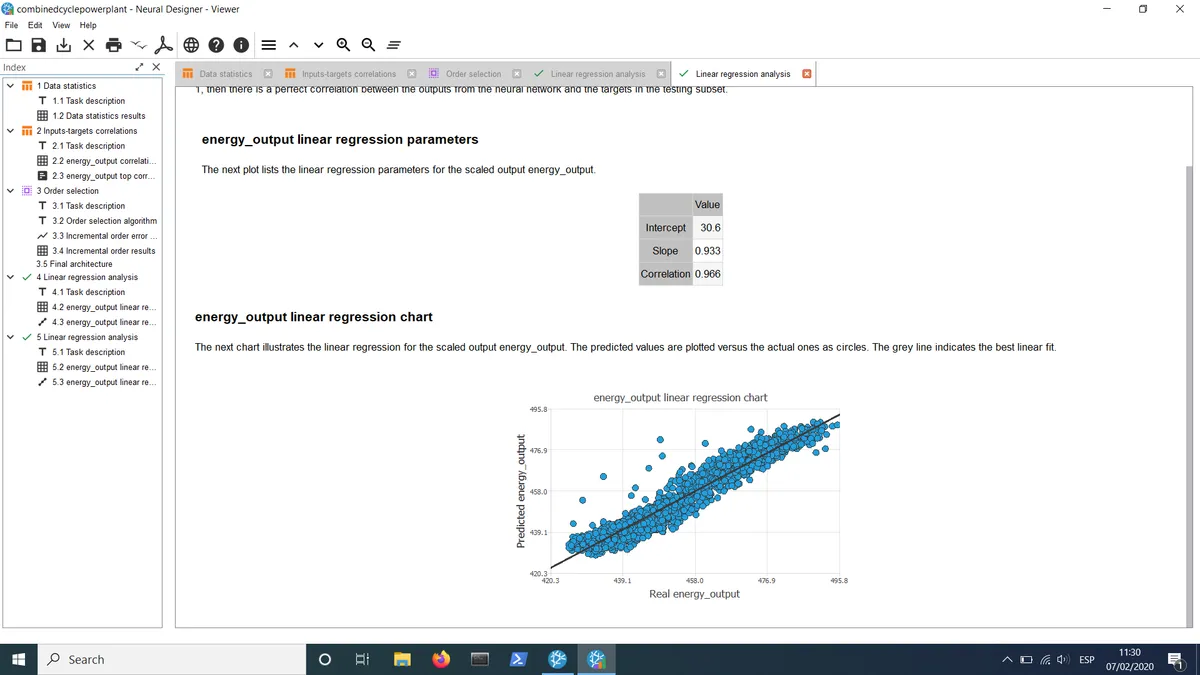Screen dimensions: 1200x675
Task: Close the Data statistics tab
Action: tap(268, 74)
